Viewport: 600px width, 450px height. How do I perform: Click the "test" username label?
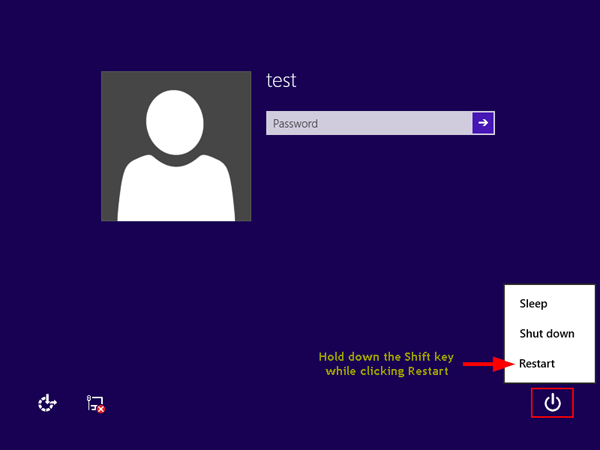(x=281, y=81)
